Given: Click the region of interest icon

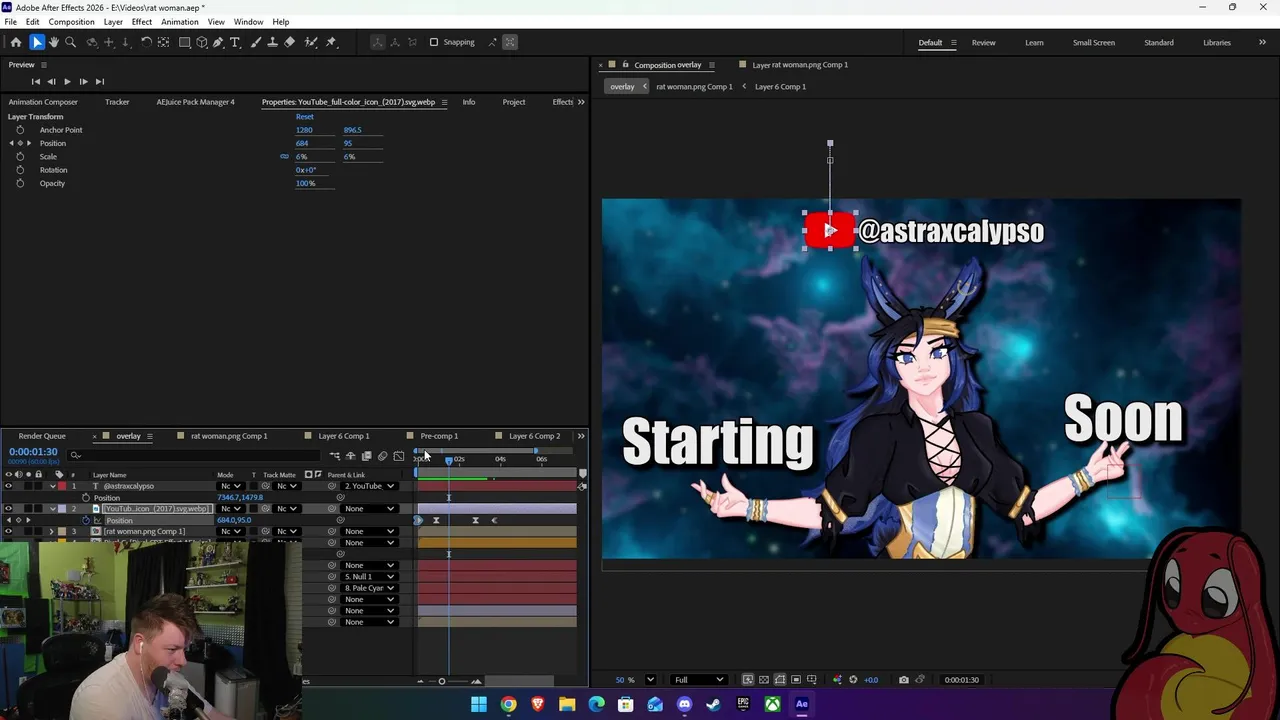Looking at the screenshot, I should point(796,680).
